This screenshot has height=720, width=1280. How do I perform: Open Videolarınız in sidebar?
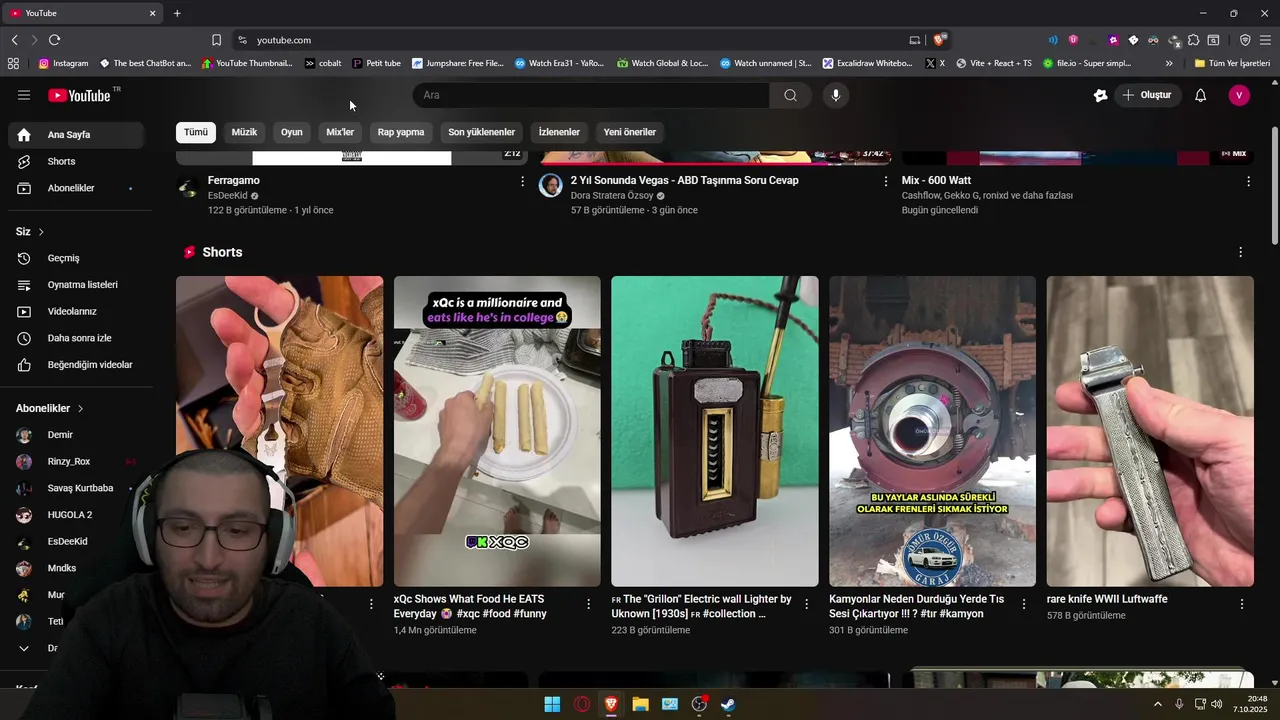(76, 311)
